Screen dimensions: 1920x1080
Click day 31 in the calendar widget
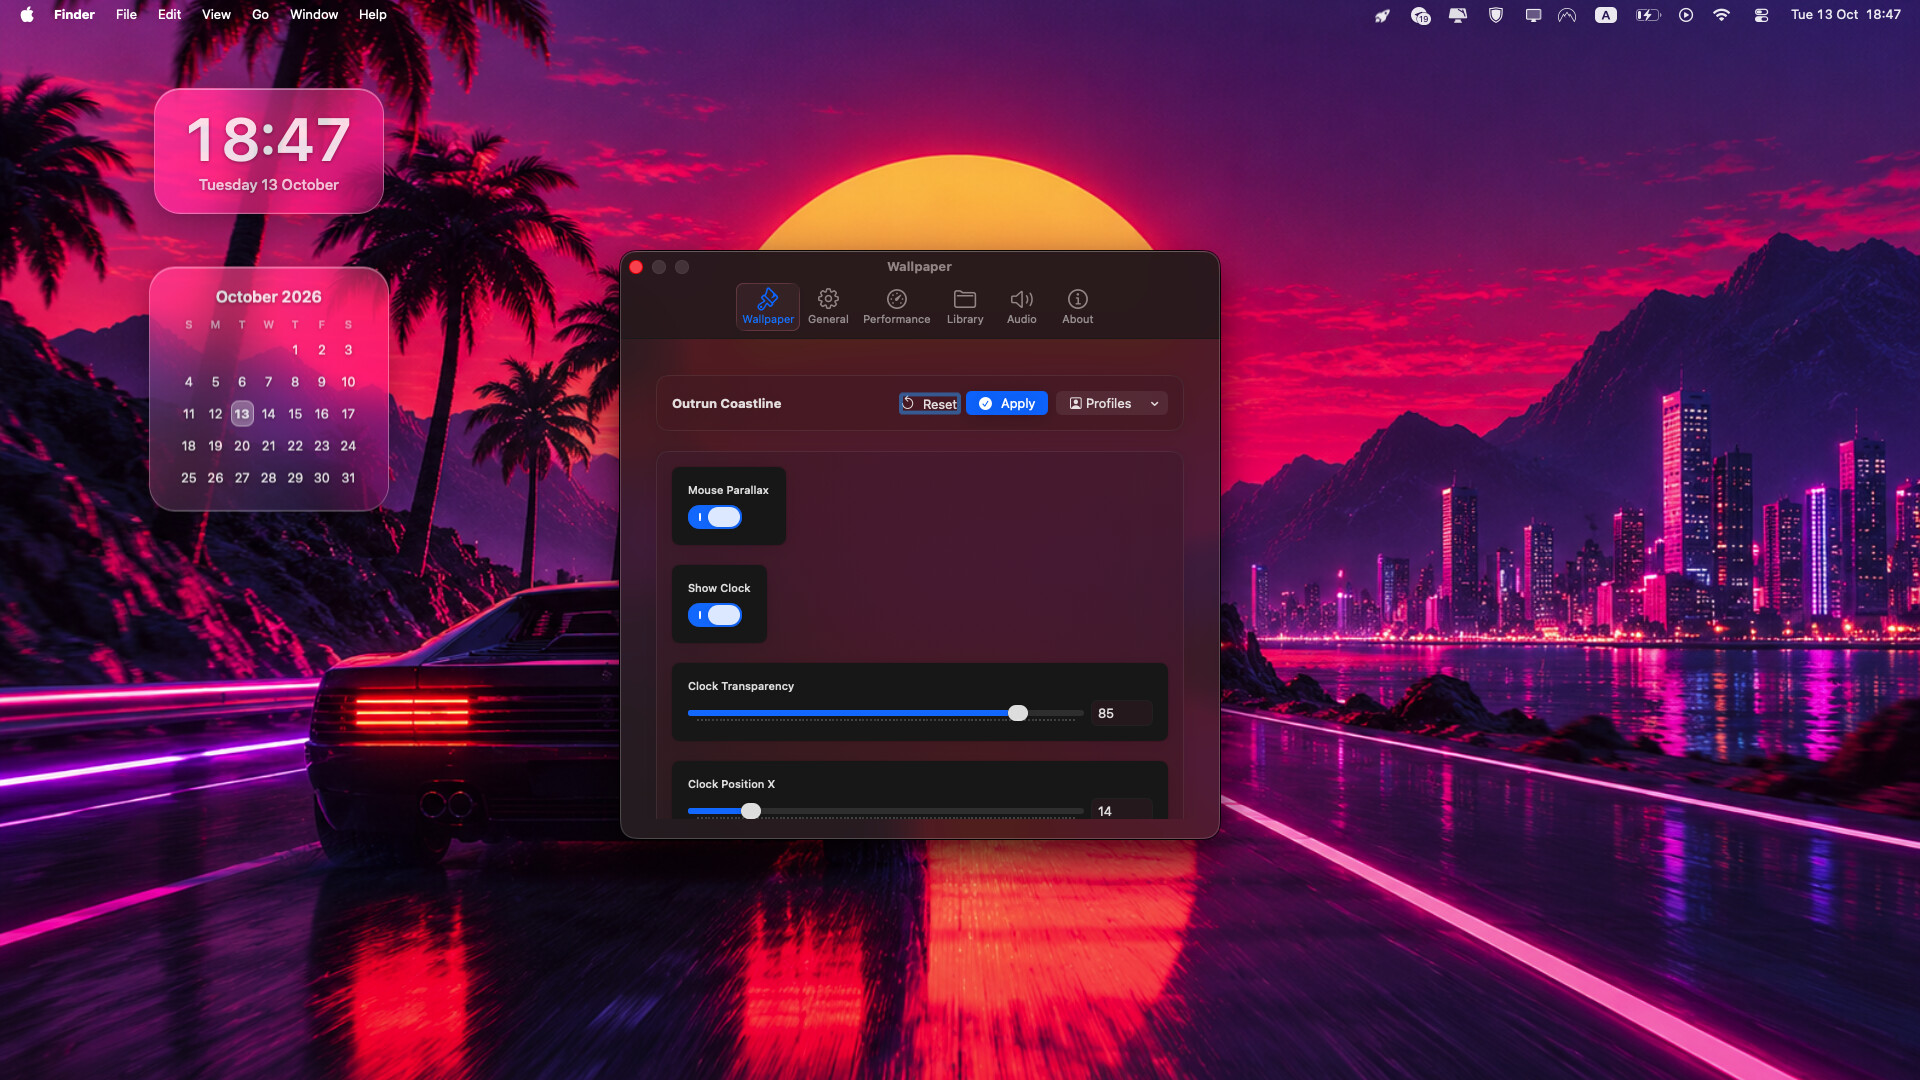[348, 478]
